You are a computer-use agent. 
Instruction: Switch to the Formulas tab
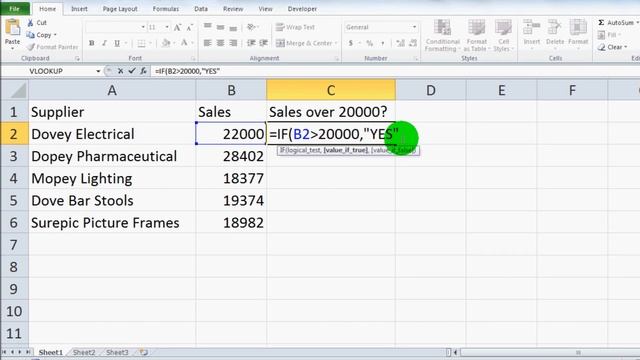(x=166, y=9)
